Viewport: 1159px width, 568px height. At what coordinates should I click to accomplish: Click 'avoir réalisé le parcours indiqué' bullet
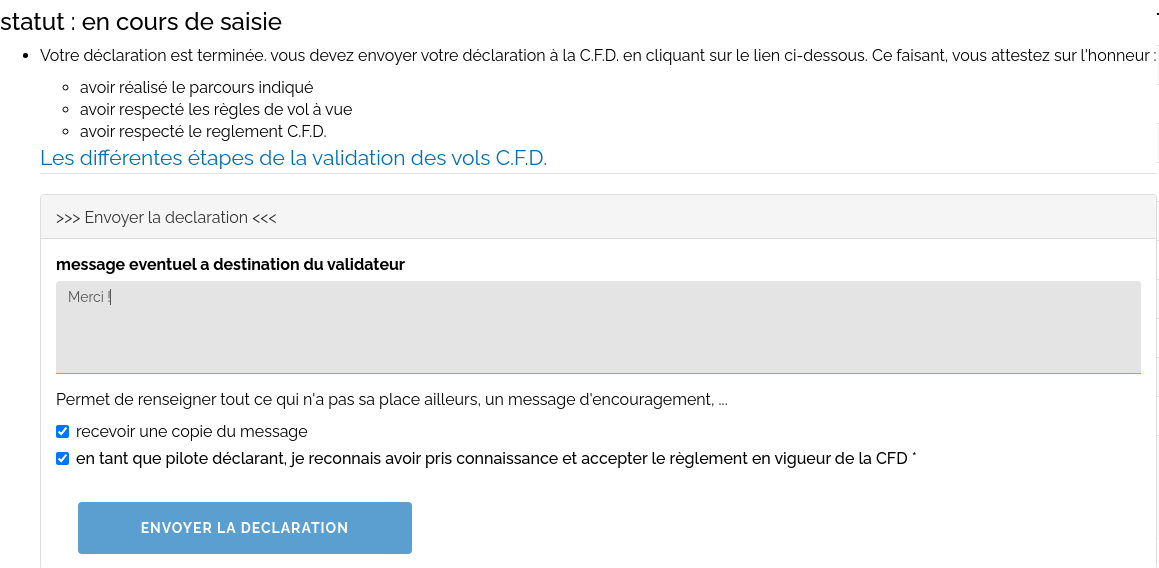tap(196, 88)
